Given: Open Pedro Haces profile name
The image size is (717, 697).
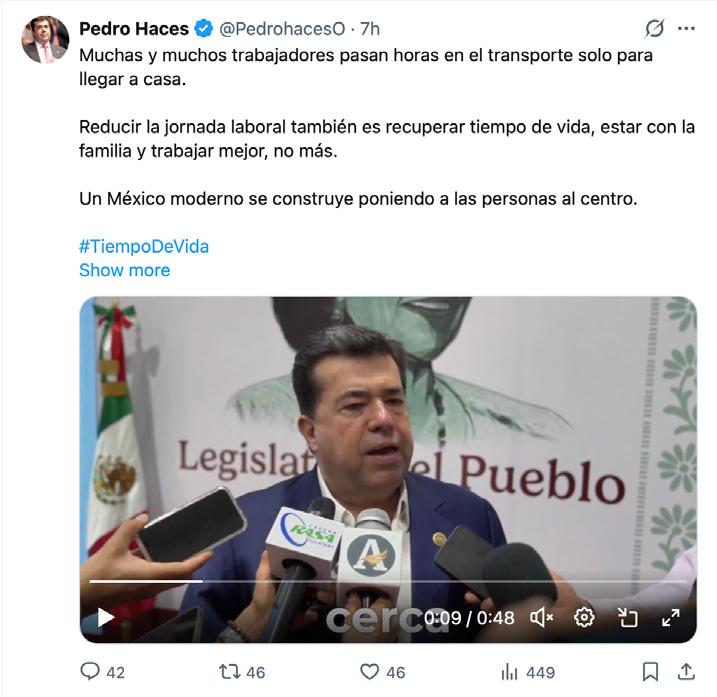Looking at the screenshot, I should (x=134, y=28).
